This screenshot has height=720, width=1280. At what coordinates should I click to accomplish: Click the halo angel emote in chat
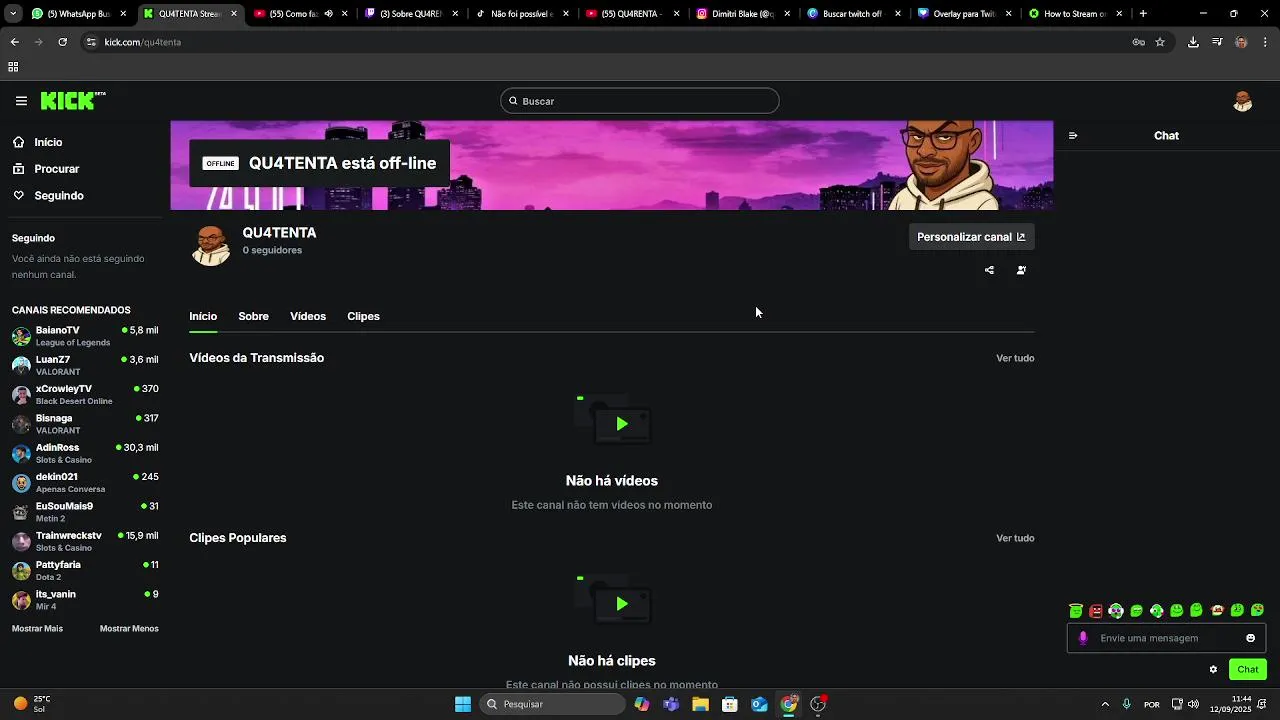pos(1076,610)
